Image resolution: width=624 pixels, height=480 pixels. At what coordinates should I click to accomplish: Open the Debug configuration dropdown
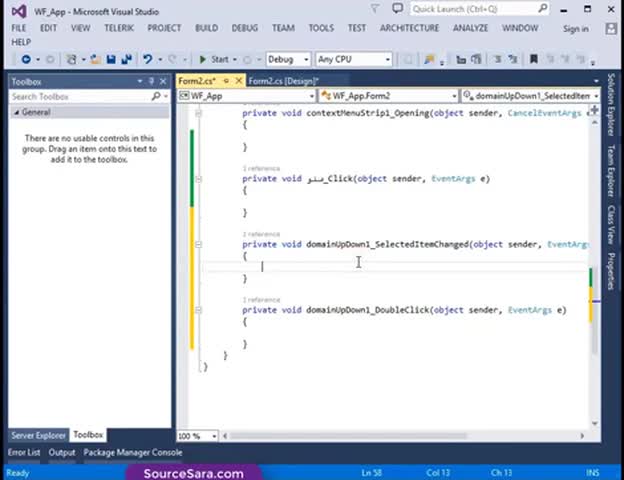tap(303, 59)
